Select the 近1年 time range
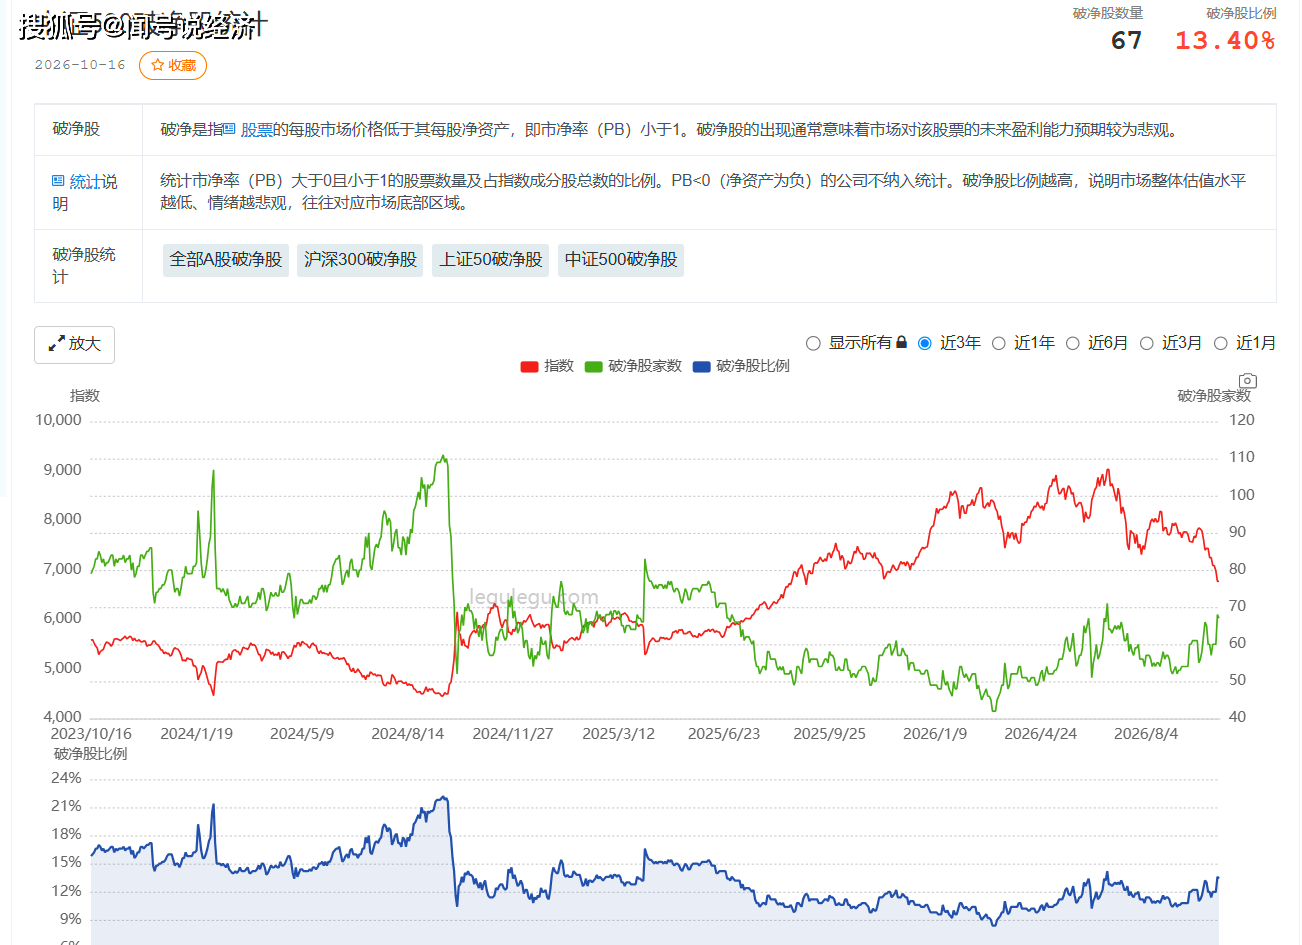The height and width of the screenshot is (945, 1302). pos(999,343)
